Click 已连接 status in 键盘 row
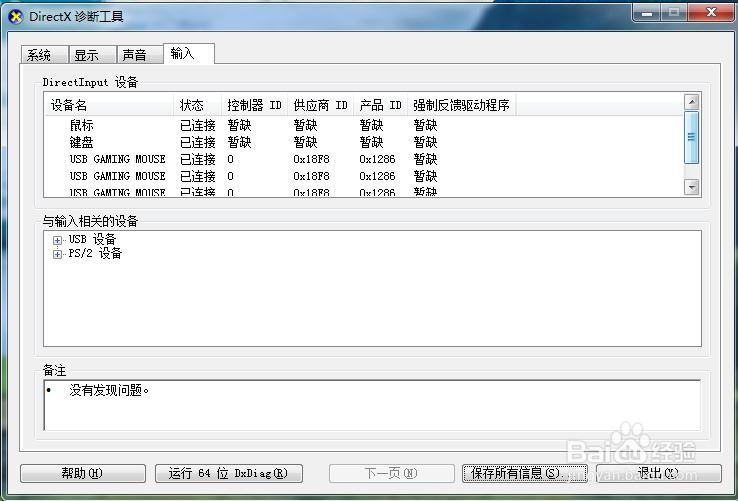Viewport: 738px width, 501px height. point(198,142)
